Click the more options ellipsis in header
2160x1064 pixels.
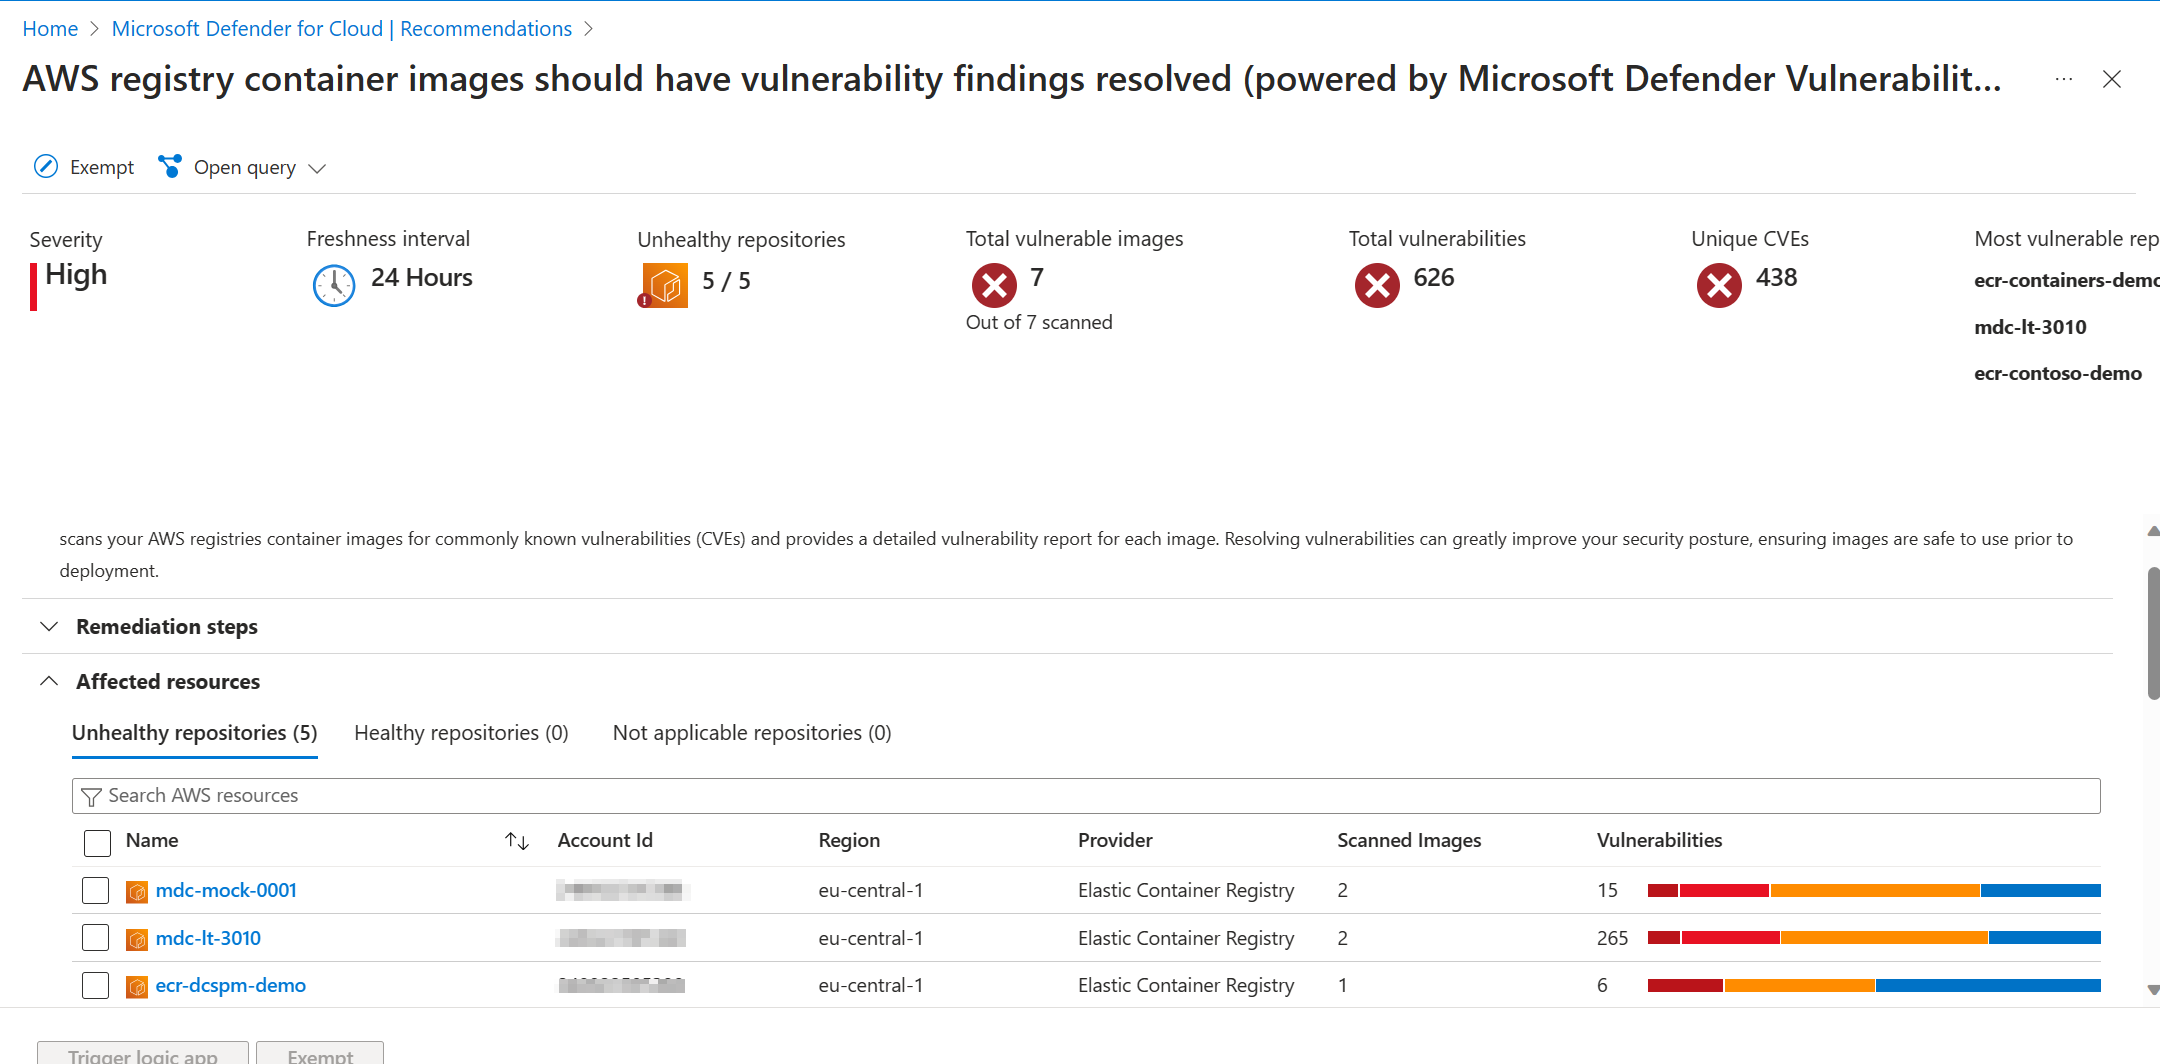(2064, 79)
